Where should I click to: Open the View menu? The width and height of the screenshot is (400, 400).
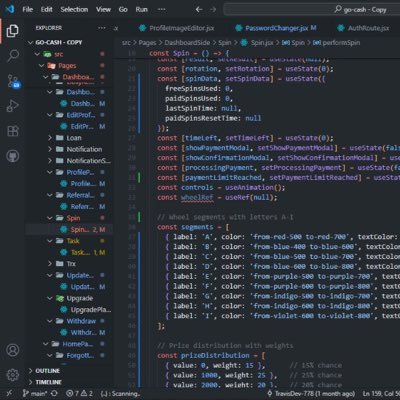pyautogui.click(x=103, y=9)
